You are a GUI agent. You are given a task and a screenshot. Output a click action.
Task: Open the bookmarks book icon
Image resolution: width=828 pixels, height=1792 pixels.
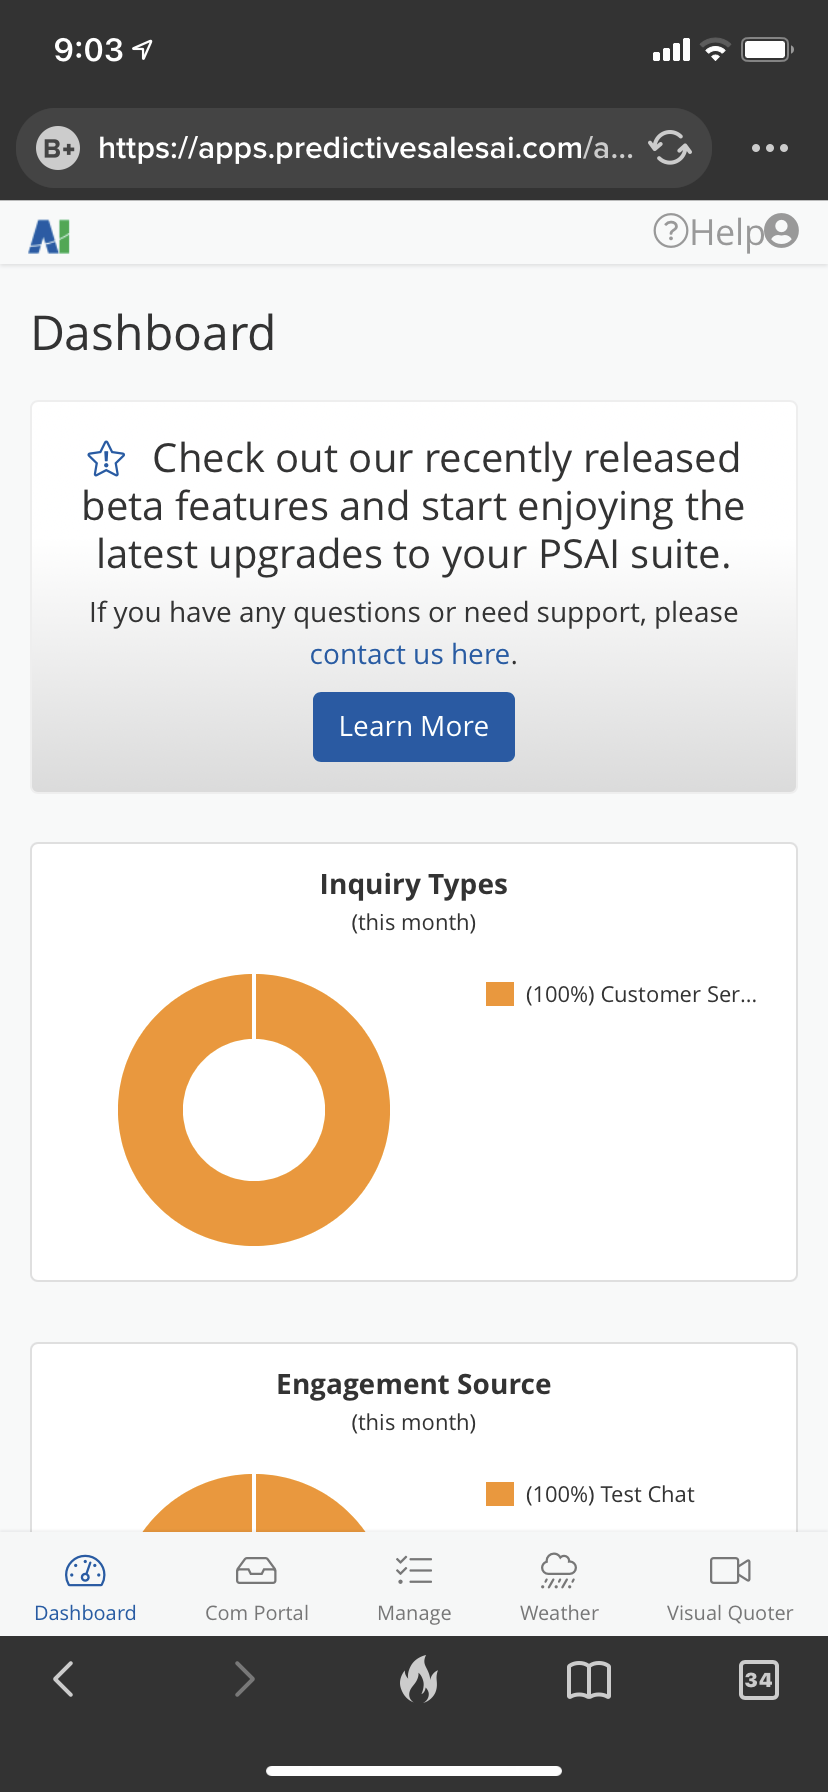pos(588,1680)
